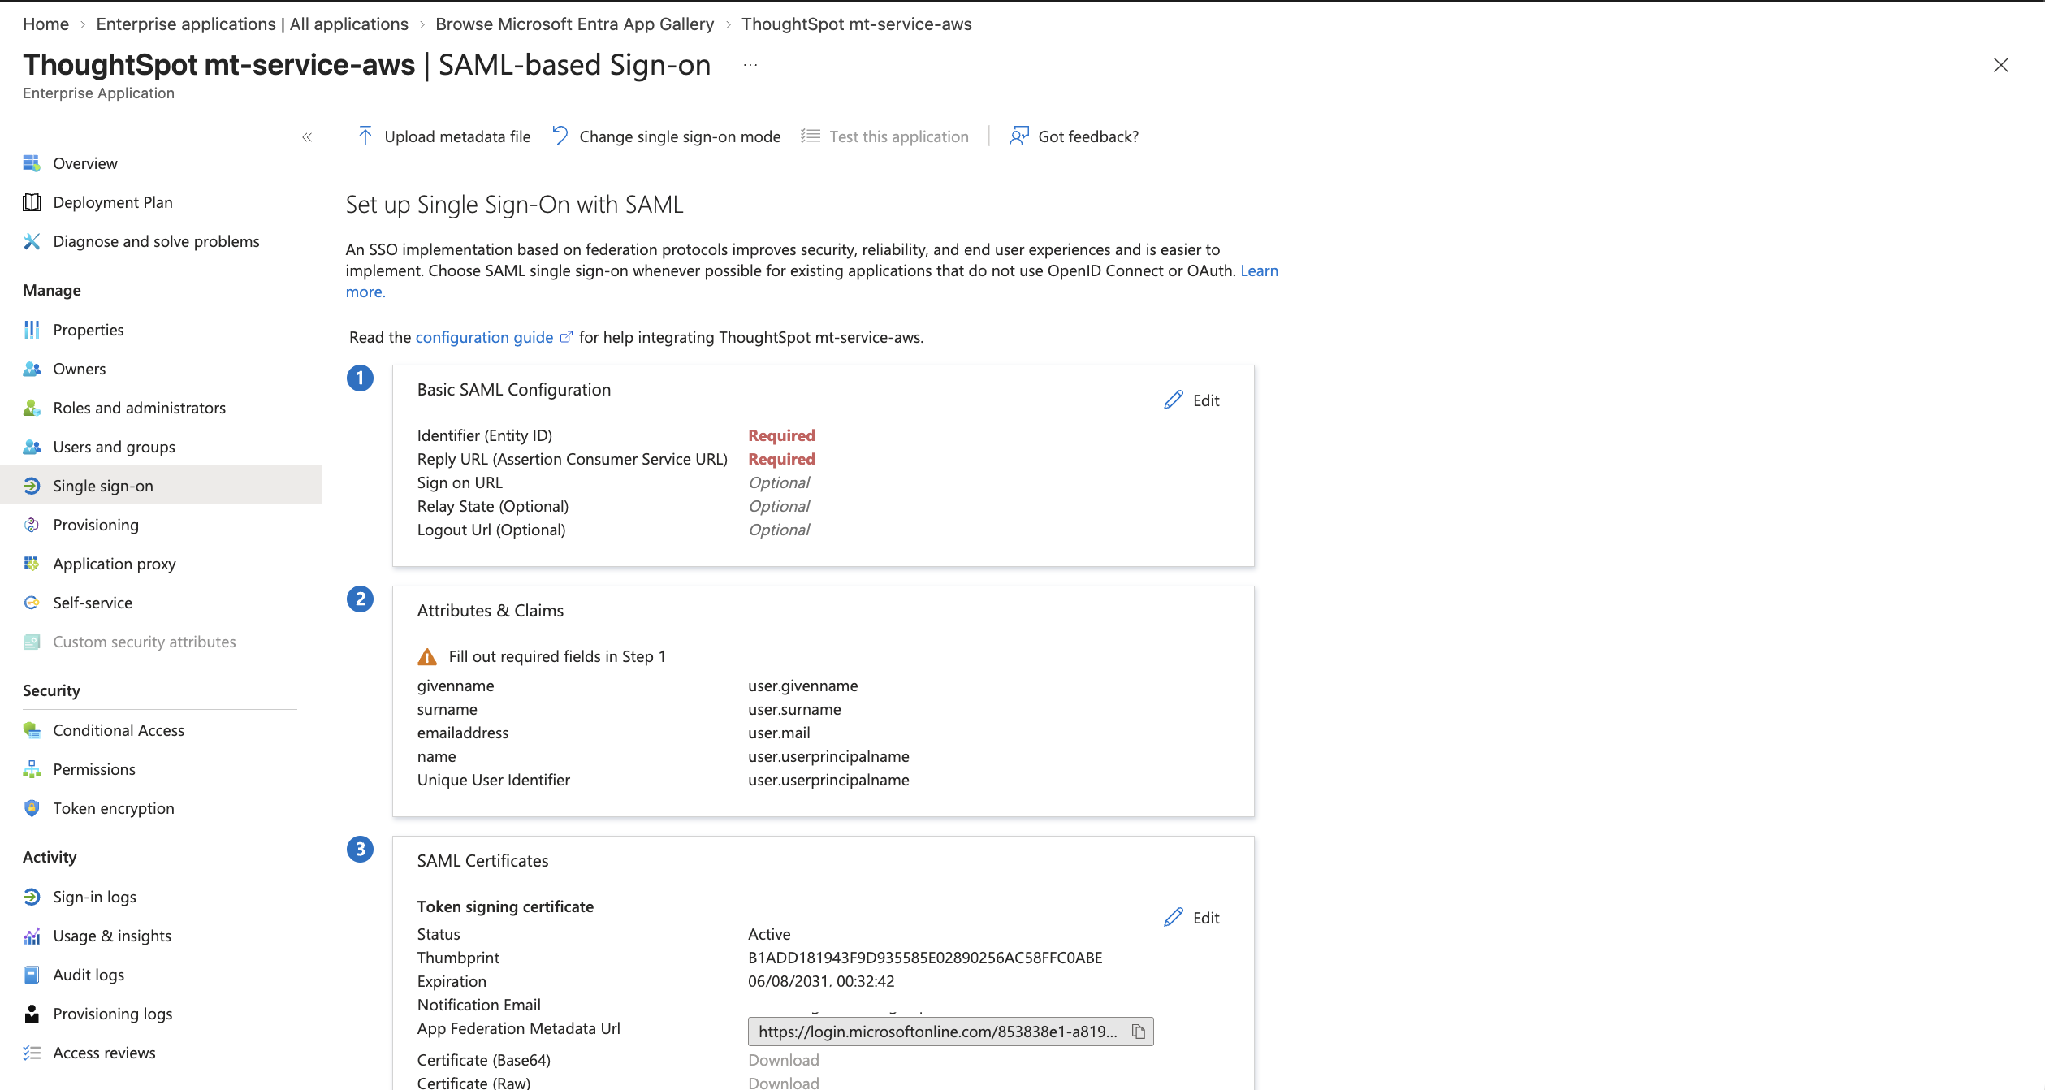Image resolution: width=2045 pixels, height=1090 pixels.
Task: Click the Application proxy grid icon
Action: pyautogui.click(x=32, y=563)
